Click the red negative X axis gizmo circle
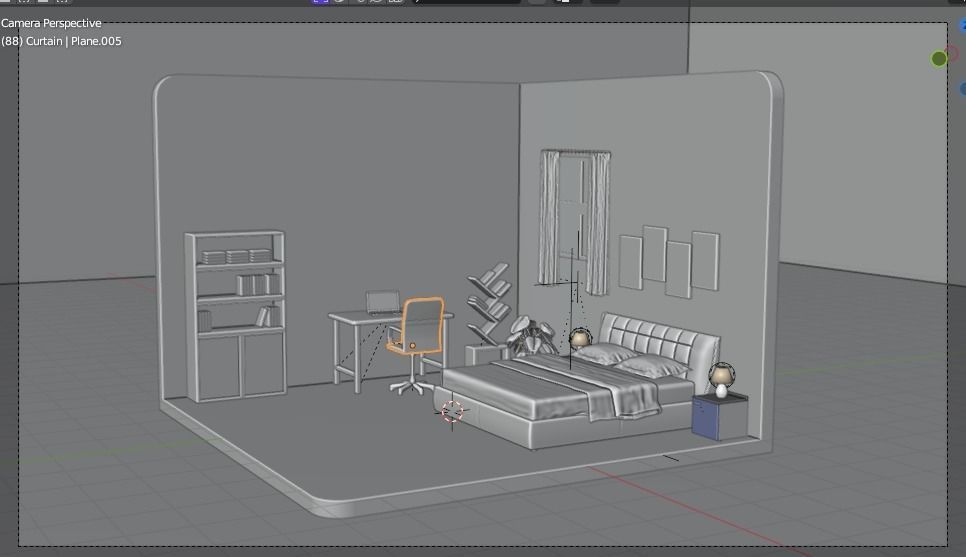The image size is (966, 557). 952,54
